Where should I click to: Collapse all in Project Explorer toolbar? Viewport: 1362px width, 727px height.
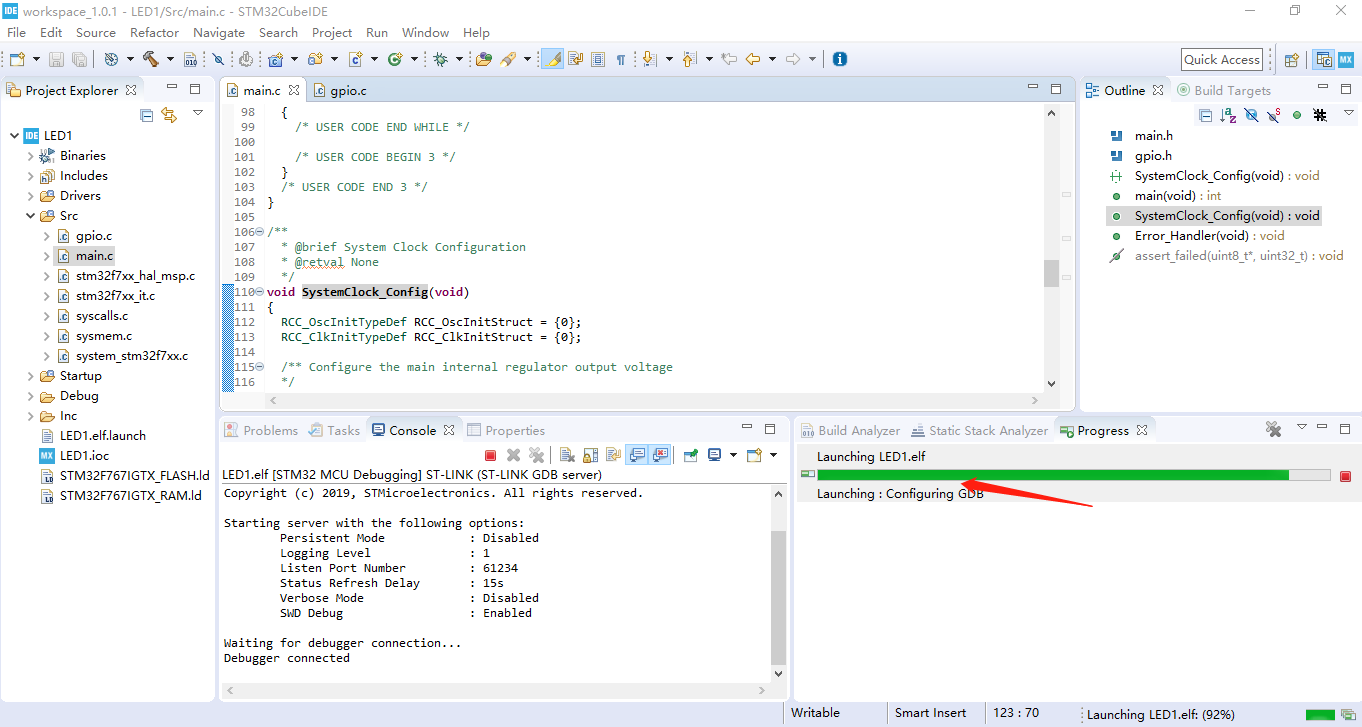[x=147, y=115]
